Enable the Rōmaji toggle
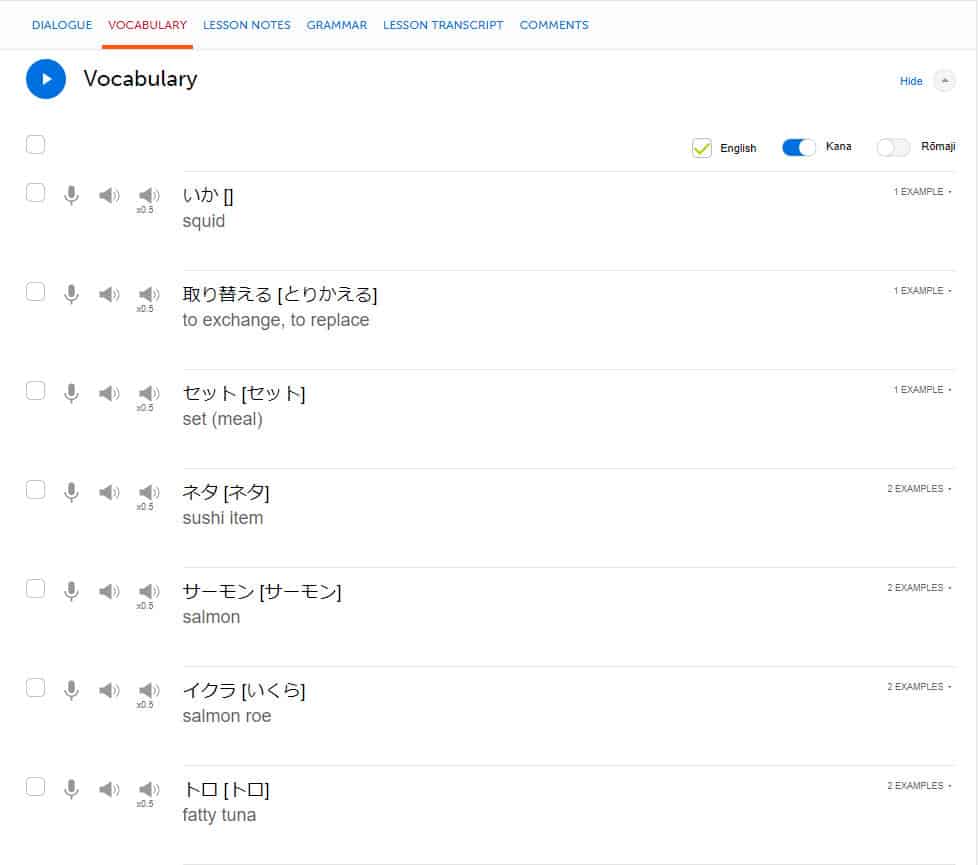 pyautogui.click(x=893, y=147)
